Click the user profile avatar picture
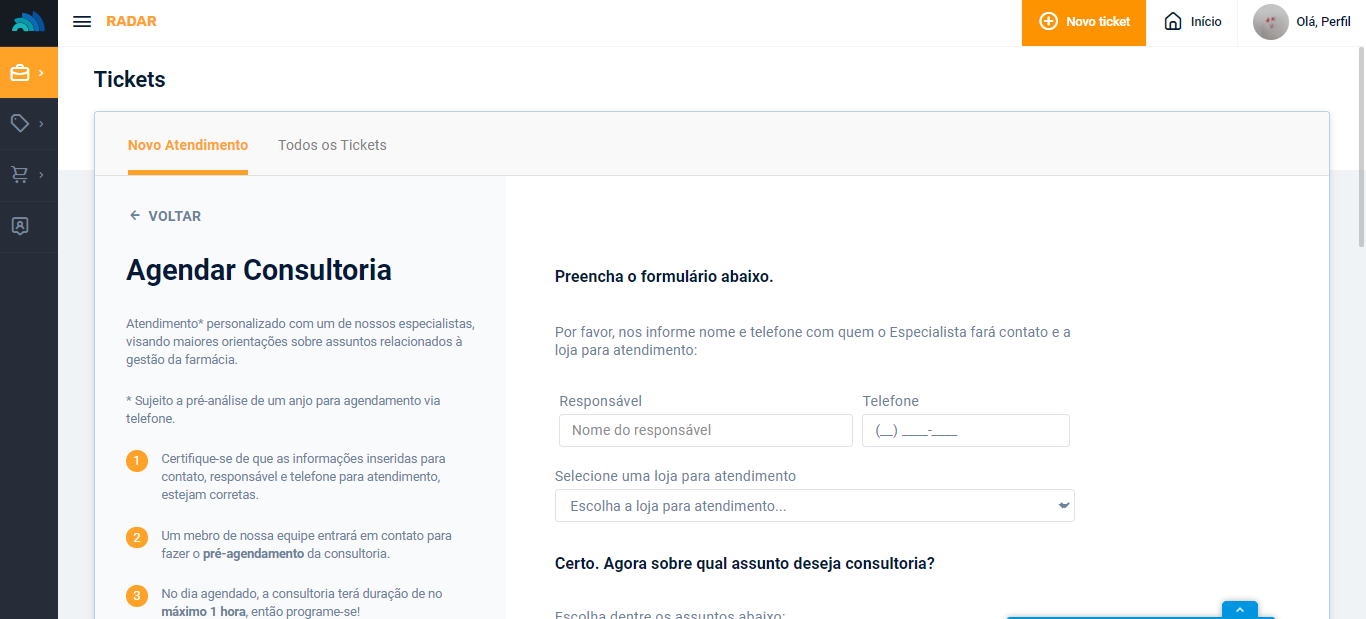 1270,22
